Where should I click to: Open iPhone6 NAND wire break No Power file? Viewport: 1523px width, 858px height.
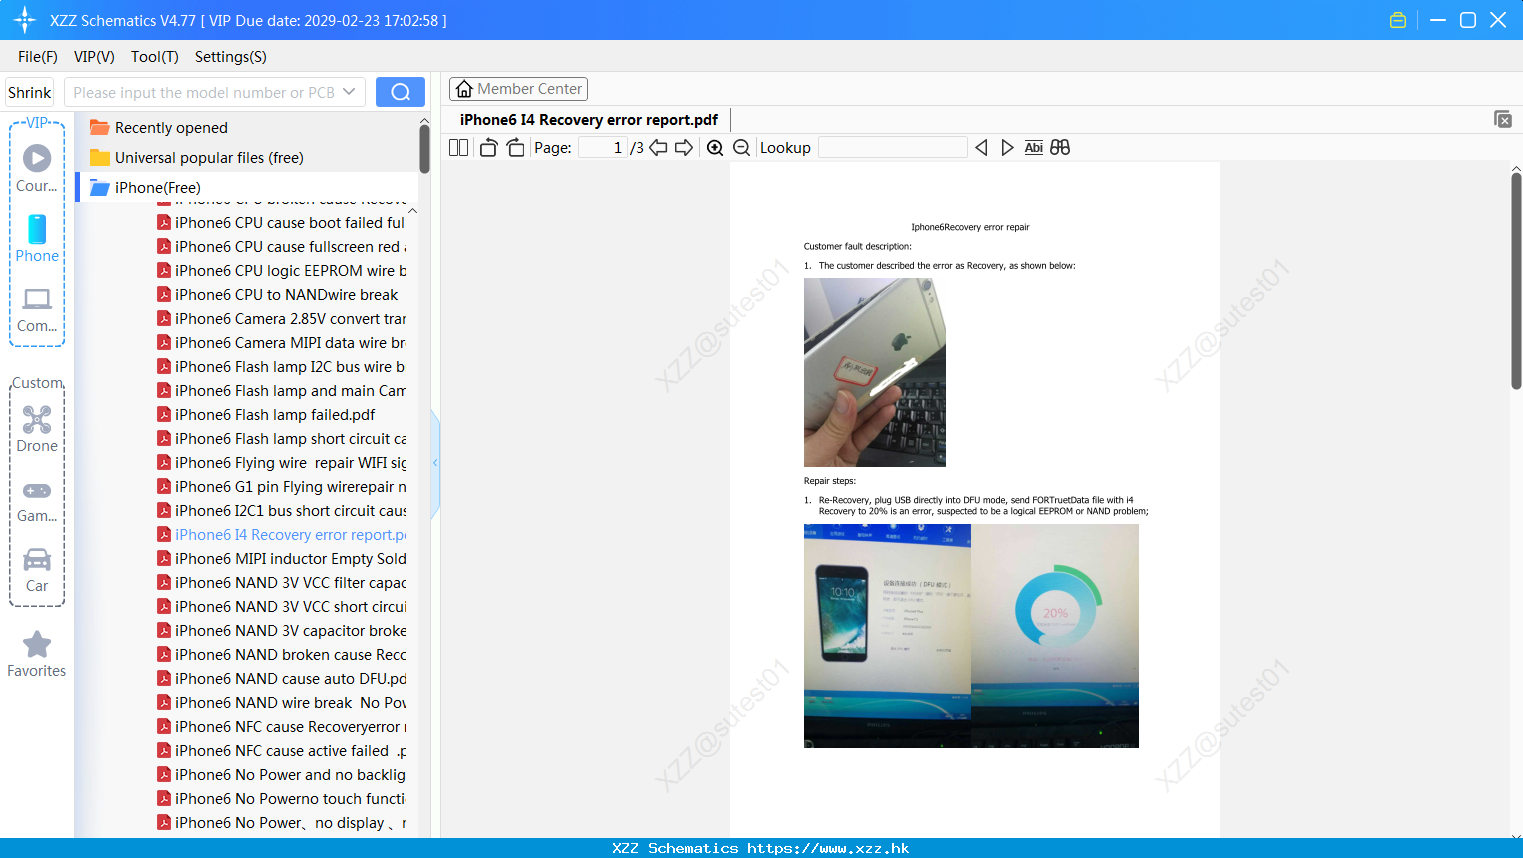(281, 702)
